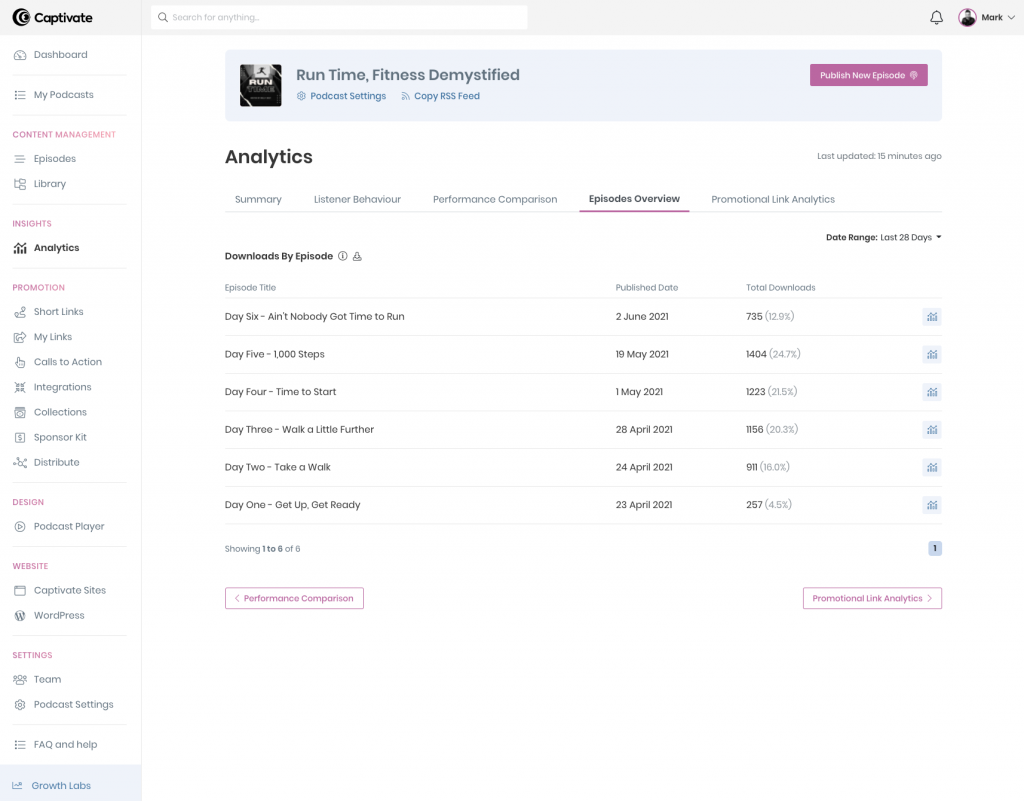This screenshot has height=801, width=1024.
Task: Open analytics chart for Day Three - Walk a Little Further
Action: [x=932, y=429]
